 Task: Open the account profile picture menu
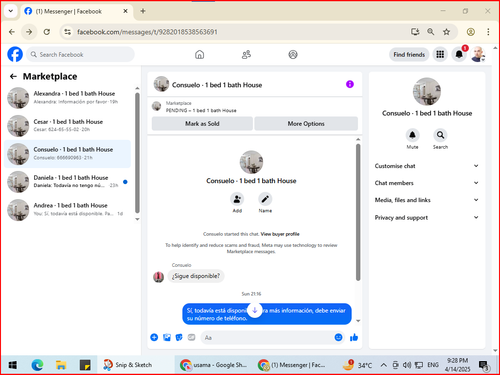point(478,54)
